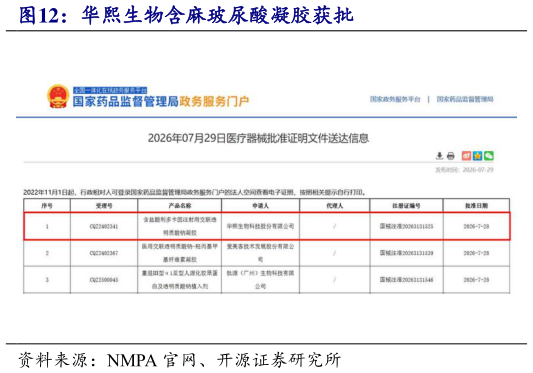533x373 pixels.
Task: Click the 产品名称 column header
Action: 180,206
